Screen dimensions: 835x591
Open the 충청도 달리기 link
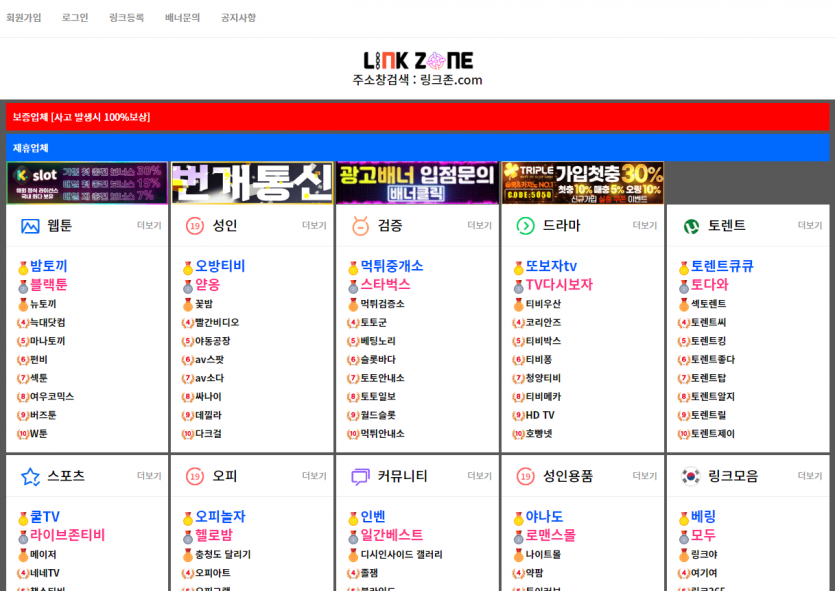pos(223,555)
